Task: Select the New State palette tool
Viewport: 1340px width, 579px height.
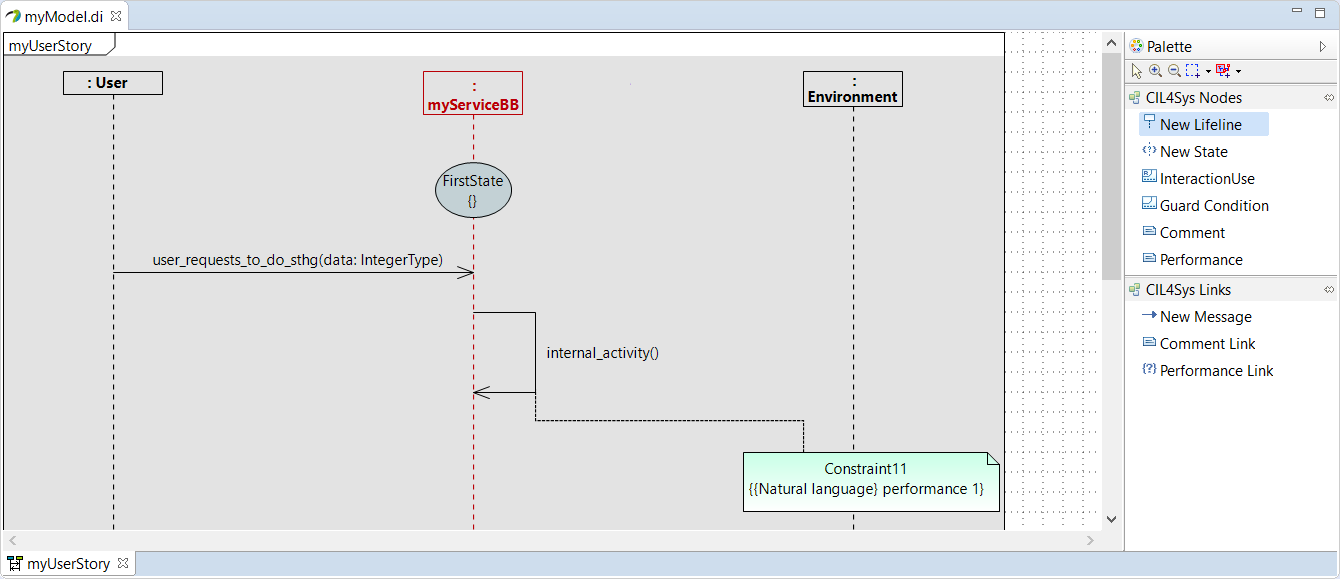Action: coord(1185,152)
